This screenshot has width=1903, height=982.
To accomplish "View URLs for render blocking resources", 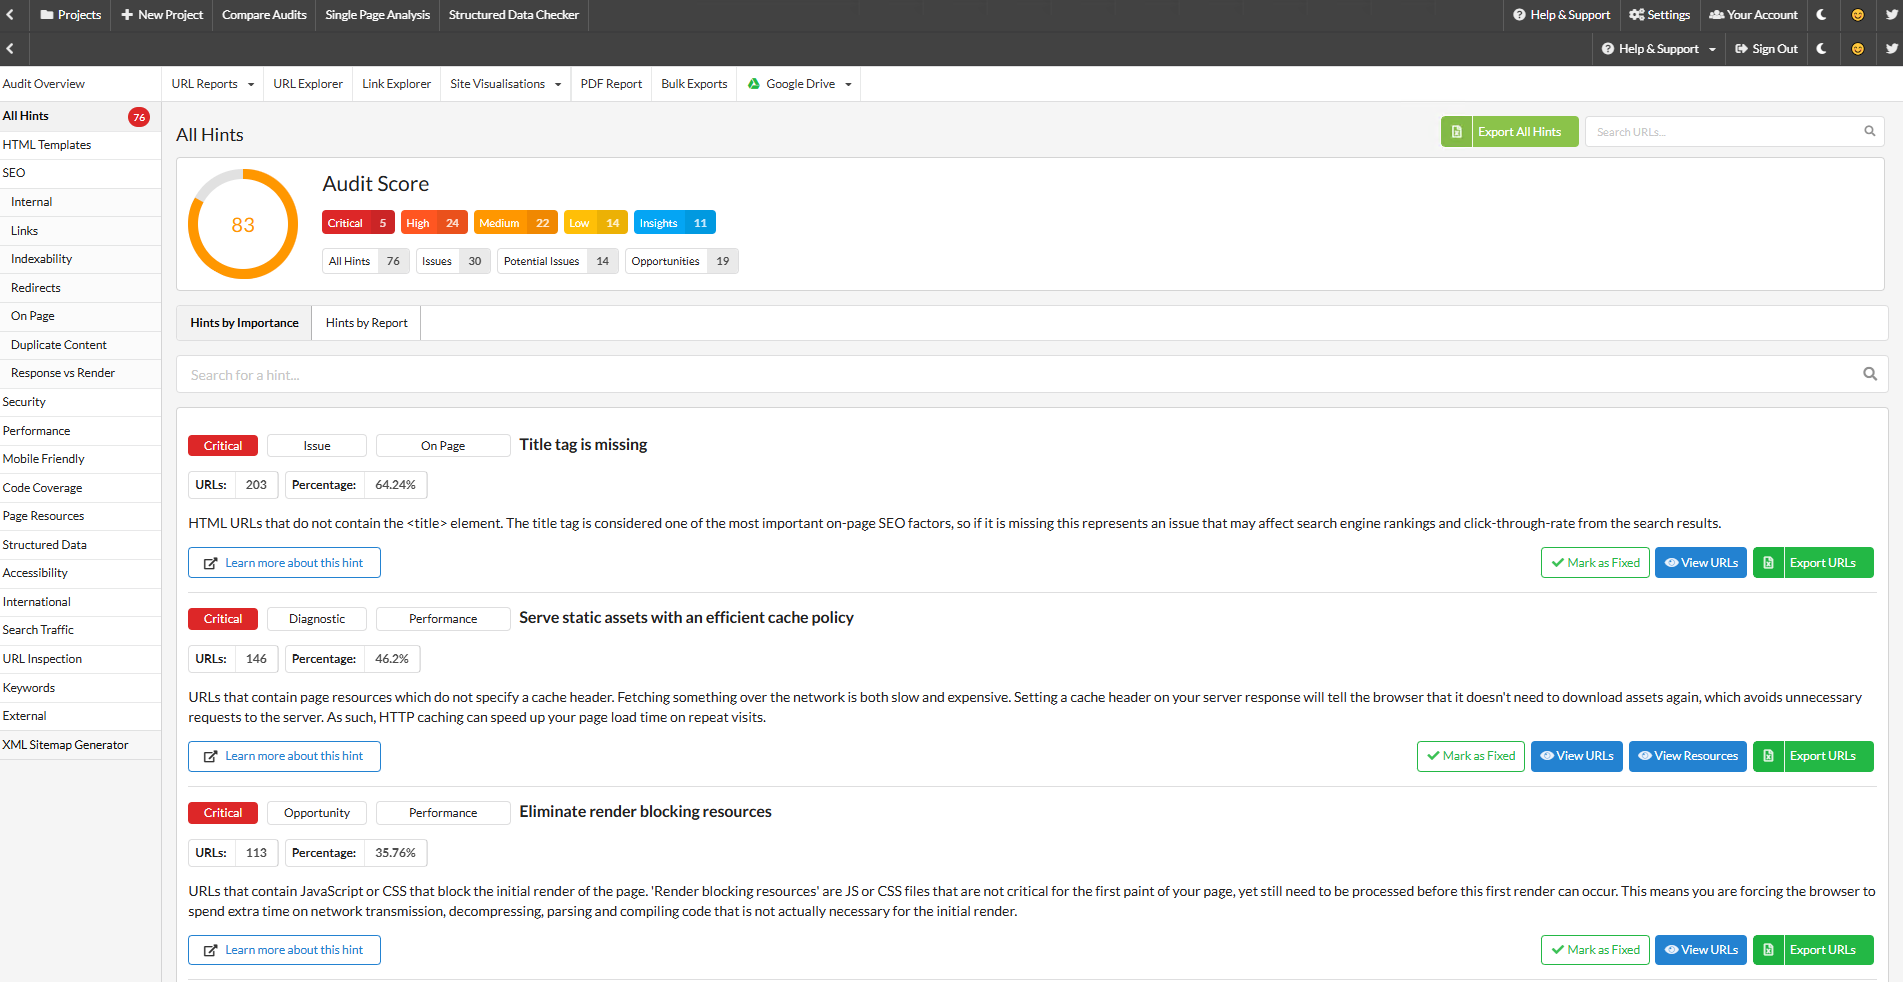I will click(1701, 950).
